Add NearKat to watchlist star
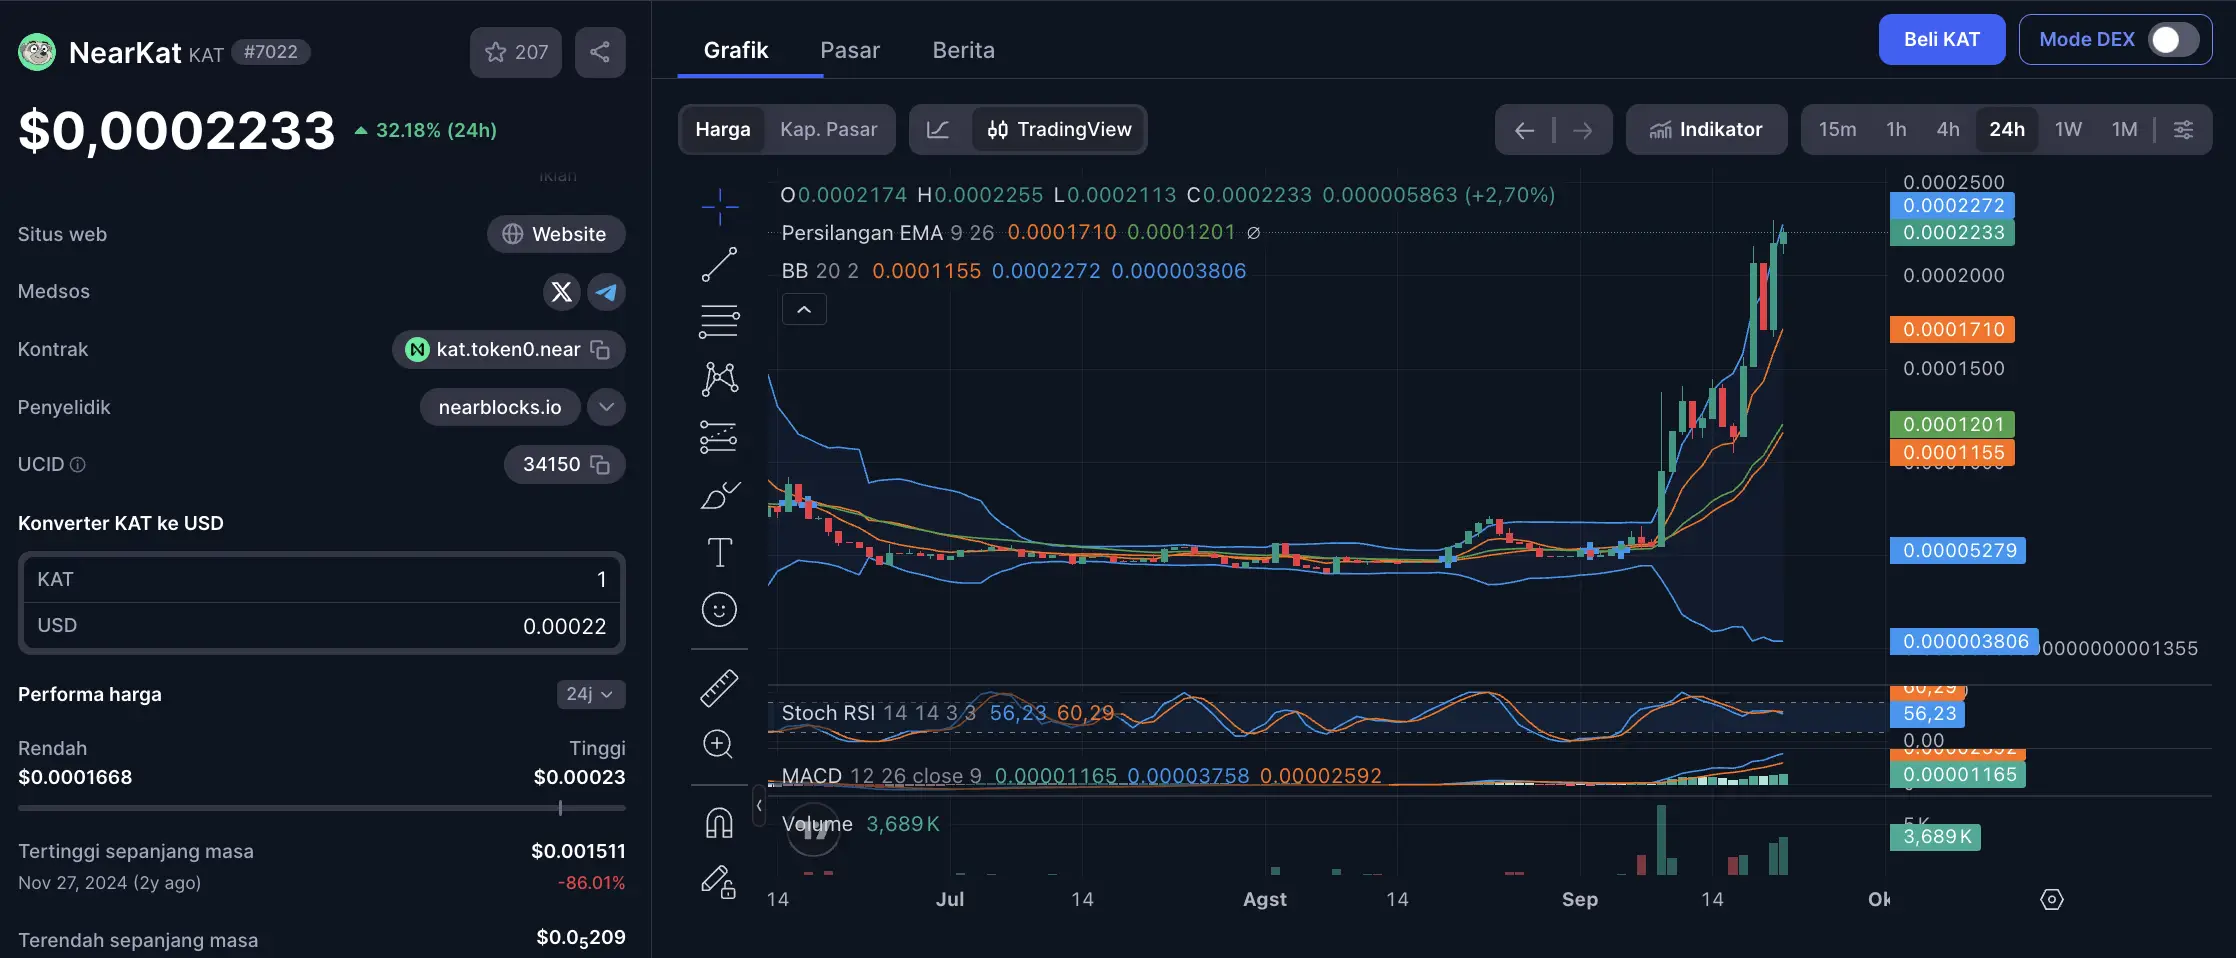 [x=516, y=52]
